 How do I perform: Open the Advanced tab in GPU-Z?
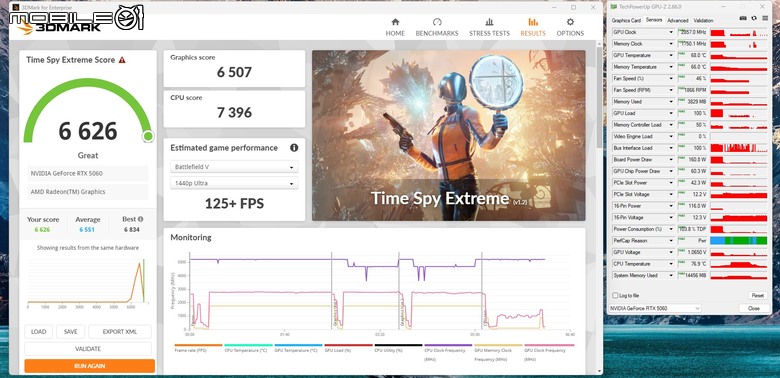click(x=678, y=20)
